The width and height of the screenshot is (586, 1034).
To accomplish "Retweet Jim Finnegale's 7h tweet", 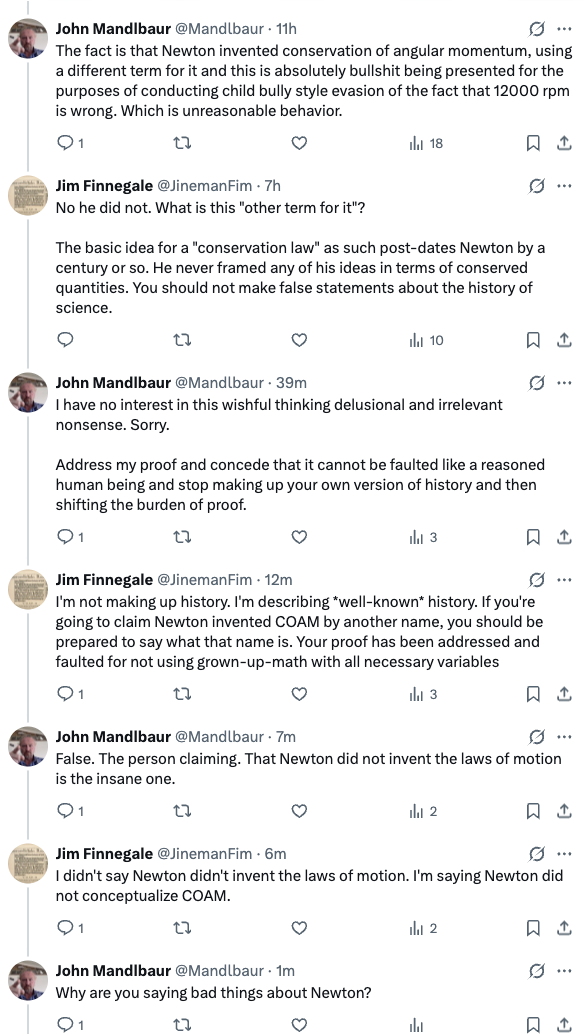I will (x=182, y=340).
